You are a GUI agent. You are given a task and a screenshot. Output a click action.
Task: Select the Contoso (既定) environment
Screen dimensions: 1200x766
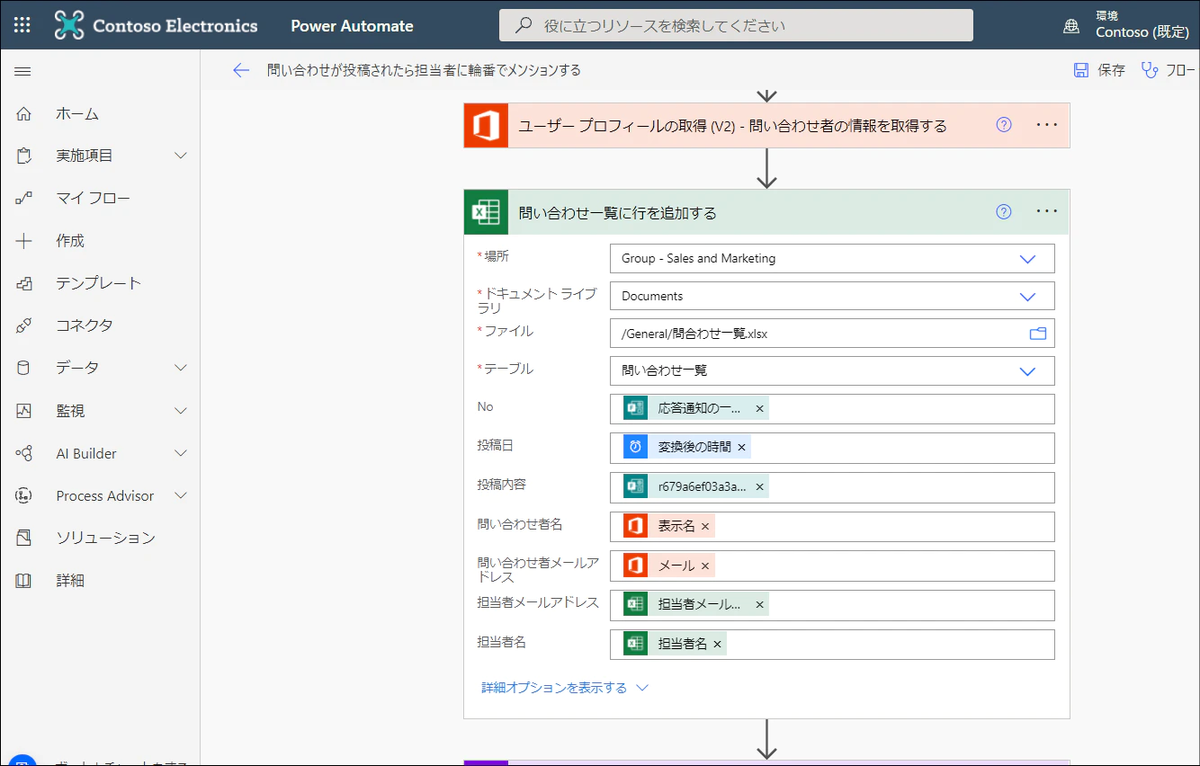tap(1142, 33)
